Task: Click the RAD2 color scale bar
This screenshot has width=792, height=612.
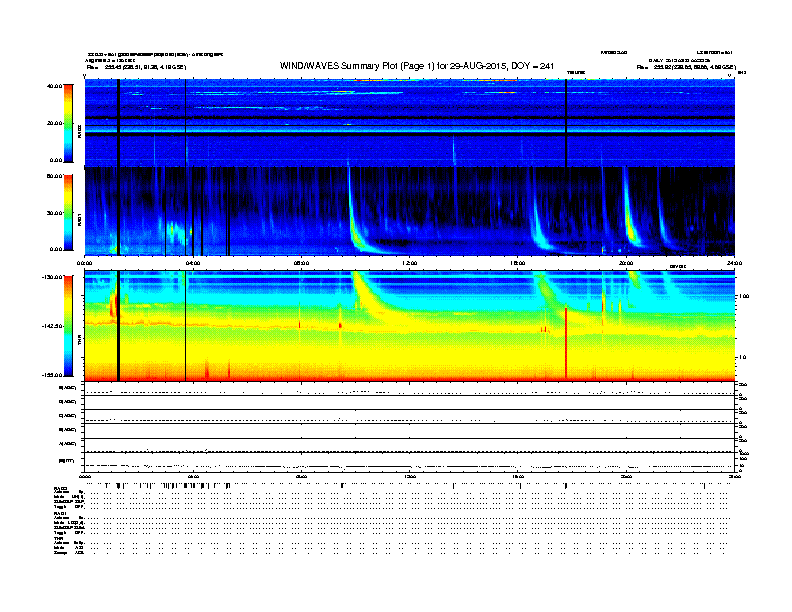Action: (x=68, y=123)
